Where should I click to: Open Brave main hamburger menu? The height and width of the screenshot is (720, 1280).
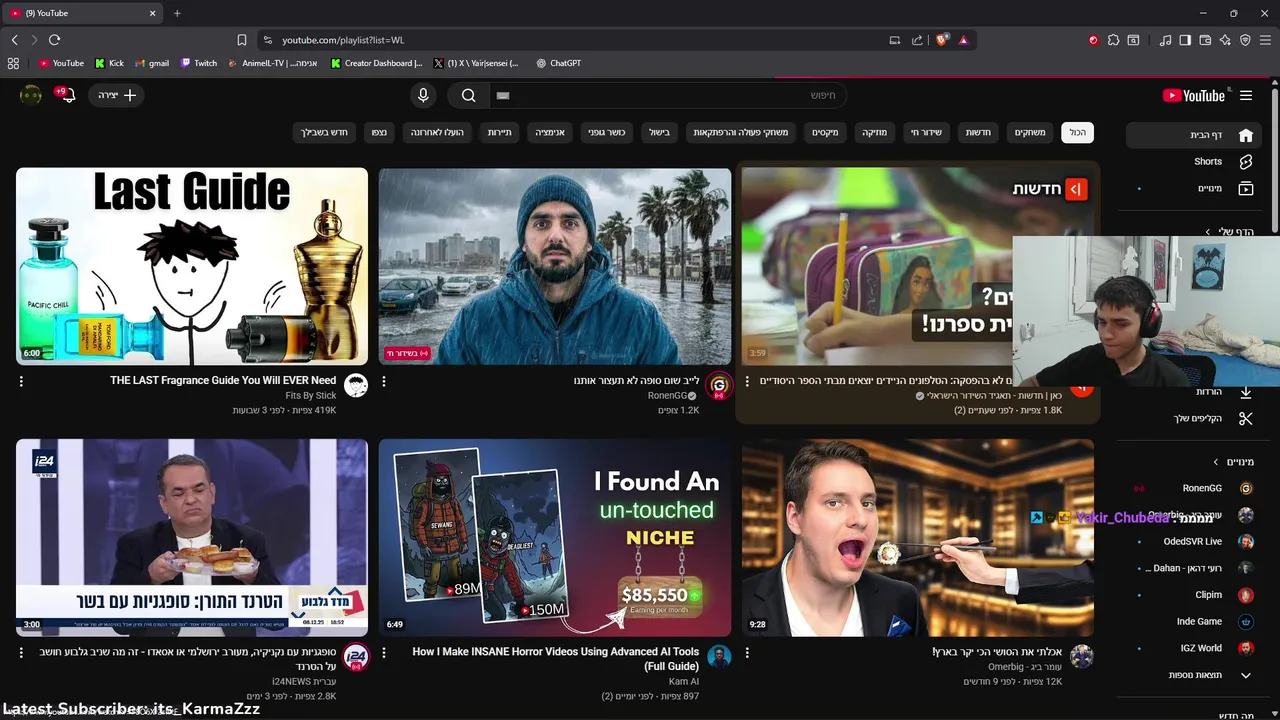click(1265, 40)
